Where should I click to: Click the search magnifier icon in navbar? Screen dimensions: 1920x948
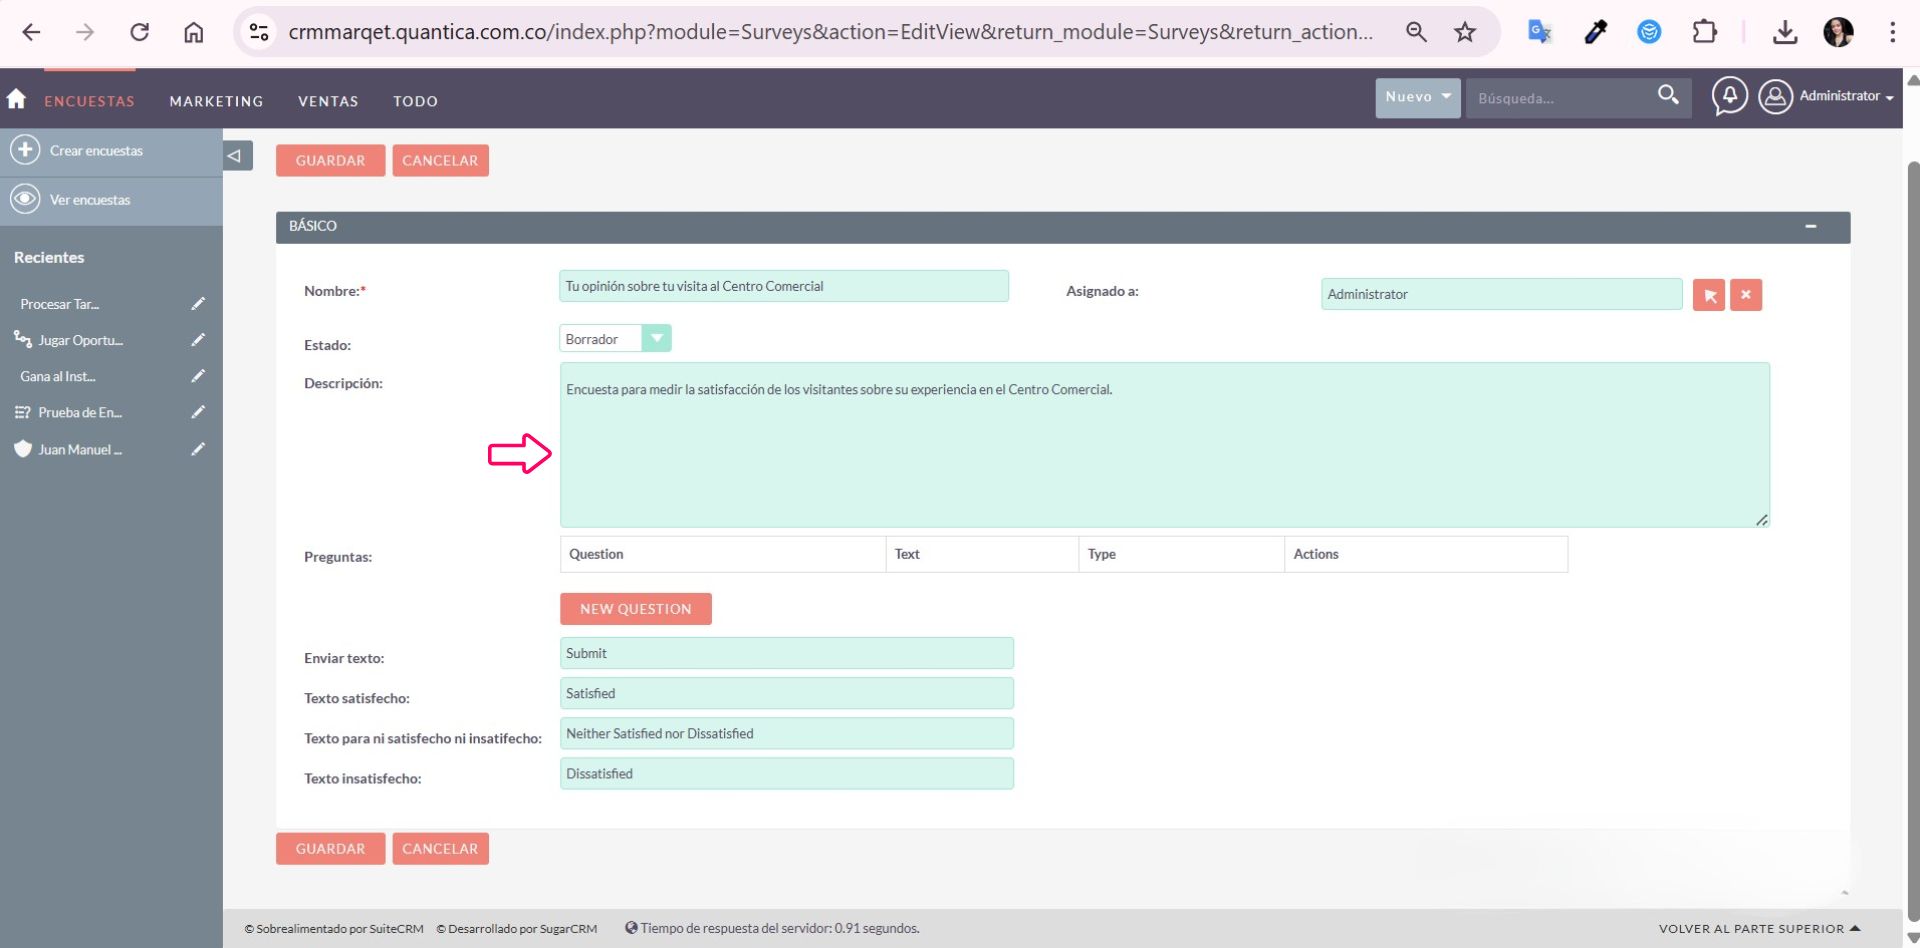(1668, 96)
